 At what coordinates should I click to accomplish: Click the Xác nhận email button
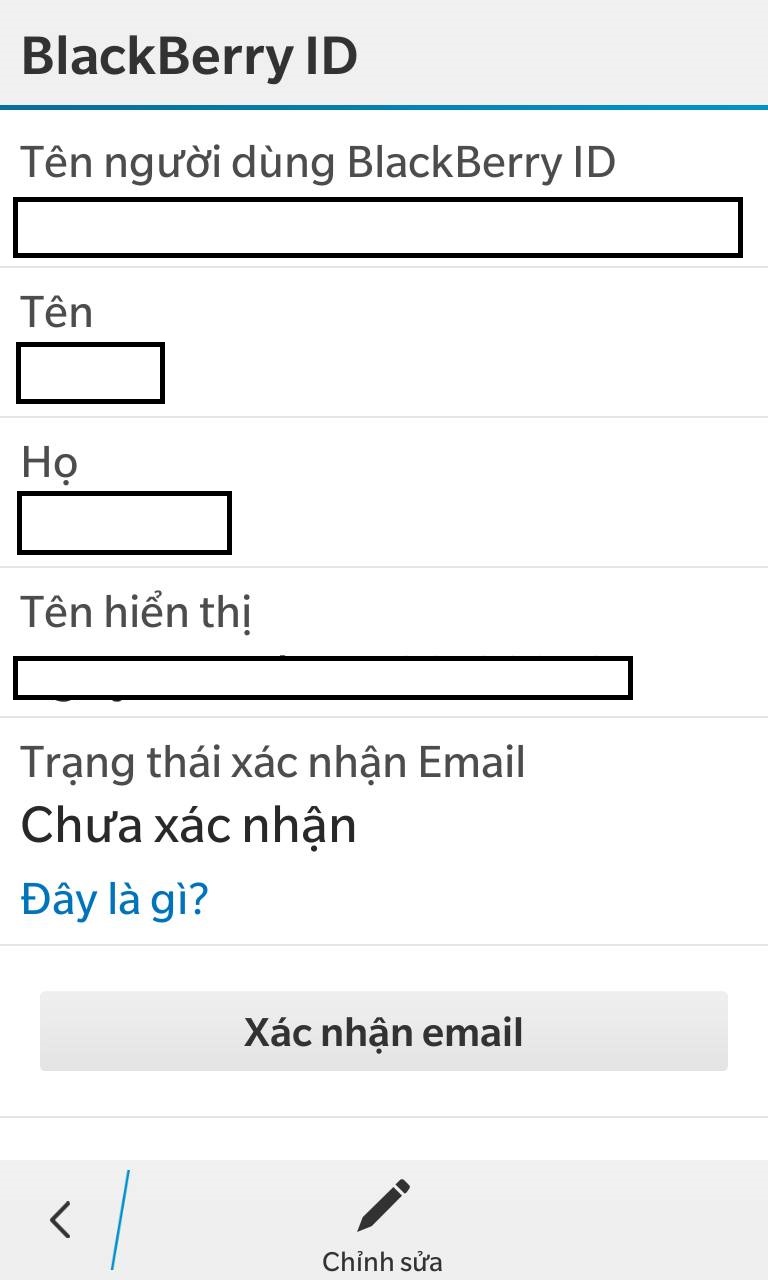tap(384, 1031)
